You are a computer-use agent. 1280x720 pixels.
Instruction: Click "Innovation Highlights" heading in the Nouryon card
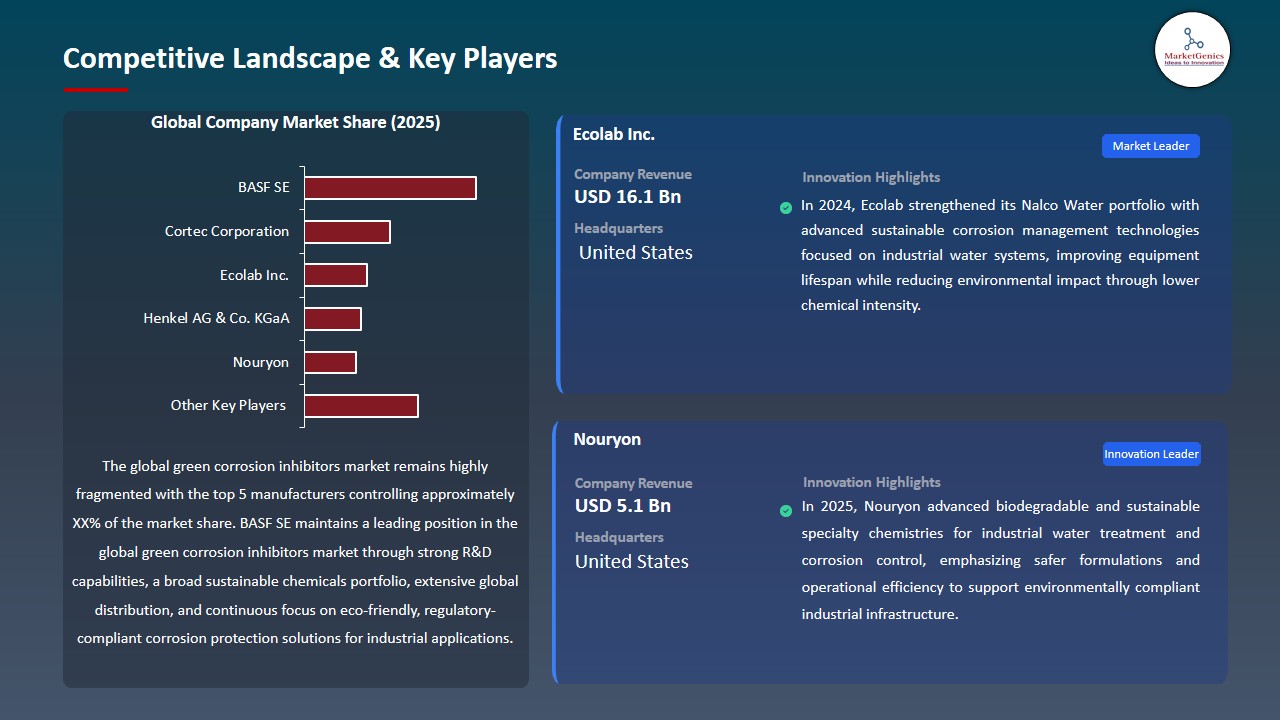(872, 482)
